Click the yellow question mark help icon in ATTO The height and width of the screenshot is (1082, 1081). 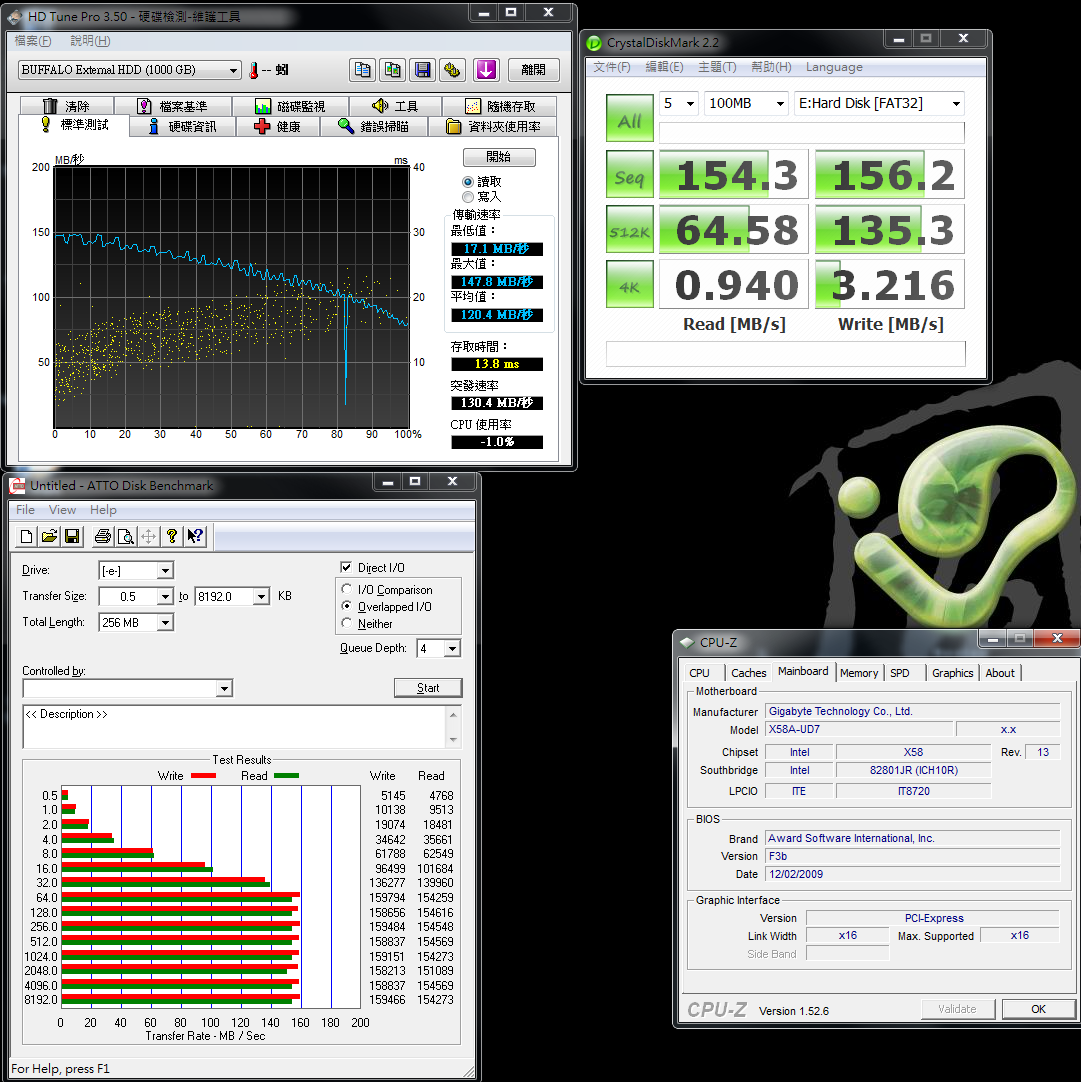pyautogui.click(x=172, y=537)
